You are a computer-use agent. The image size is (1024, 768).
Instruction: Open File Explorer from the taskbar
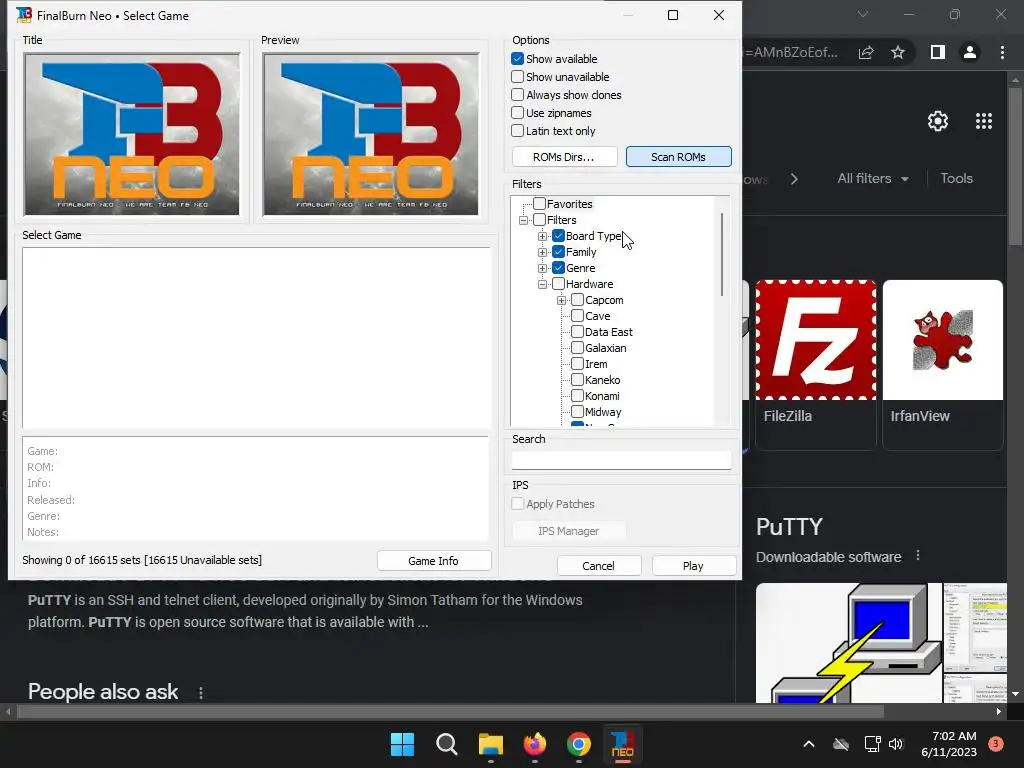click(x=491, y=744)
